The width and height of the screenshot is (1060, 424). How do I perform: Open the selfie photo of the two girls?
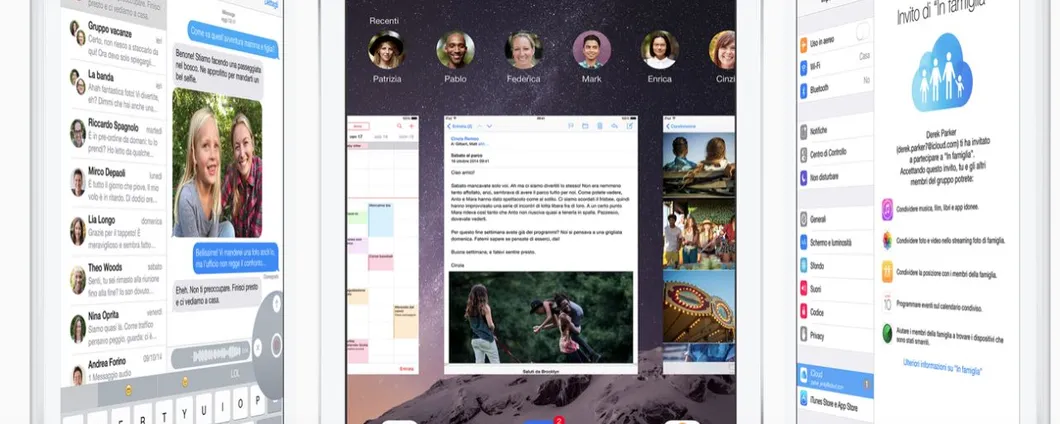point(217,162)
